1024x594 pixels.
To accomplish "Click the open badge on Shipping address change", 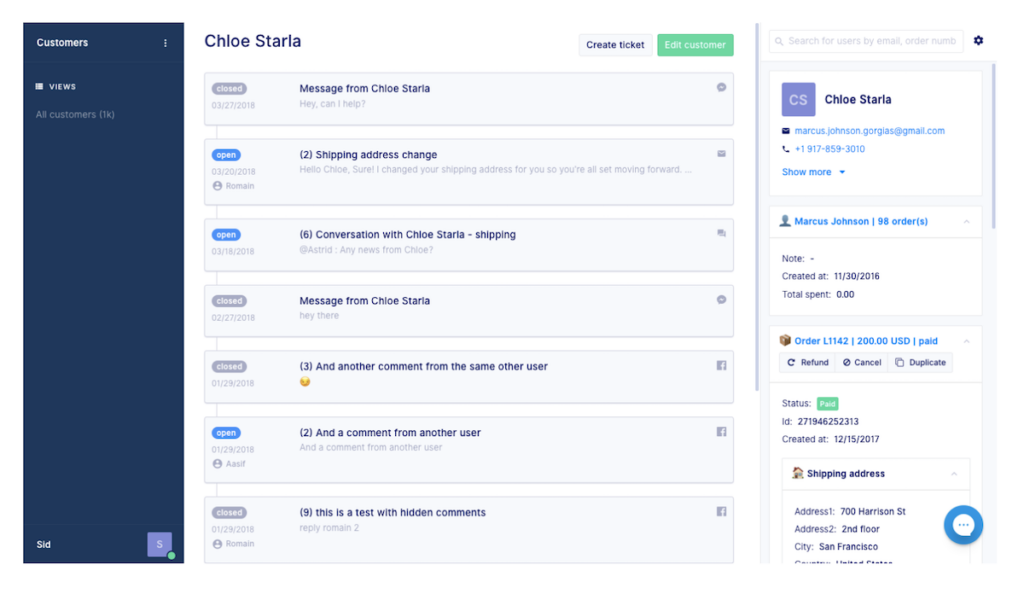I will pyautogui.click(x=226, y=155).
